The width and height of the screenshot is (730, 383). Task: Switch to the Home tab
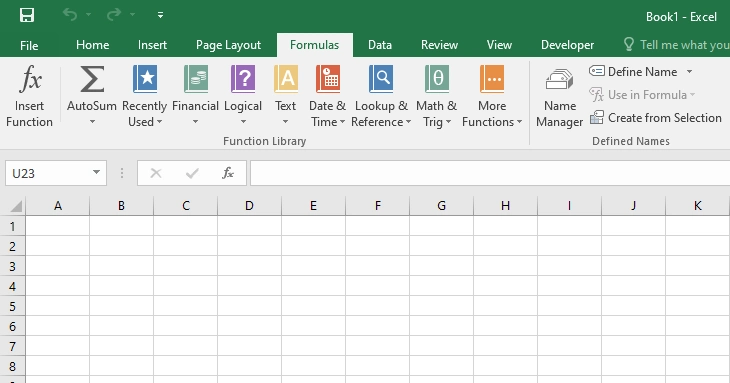click(x=93, y=45)
